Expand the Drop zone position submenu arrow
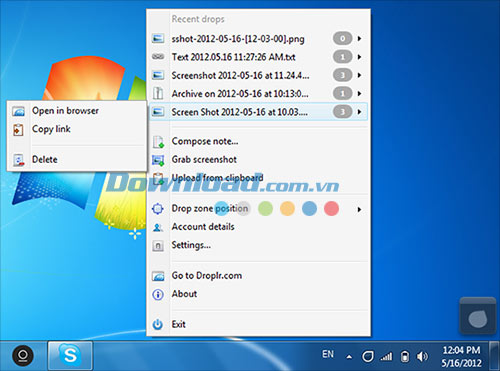Screen dimensions: 500x371 [x=359, y=210]
